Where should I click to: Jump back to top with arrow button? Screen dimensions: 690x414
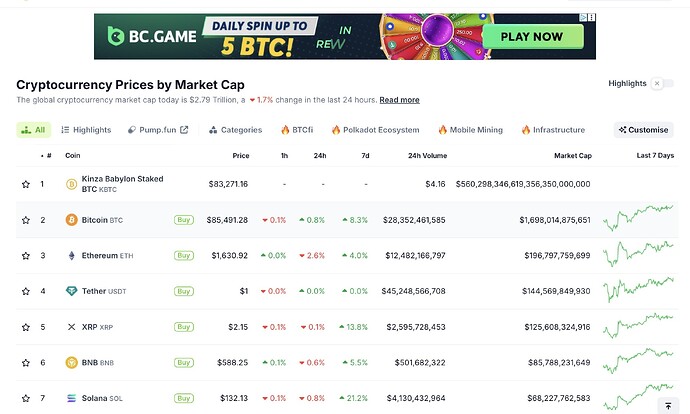coord(668,406)
